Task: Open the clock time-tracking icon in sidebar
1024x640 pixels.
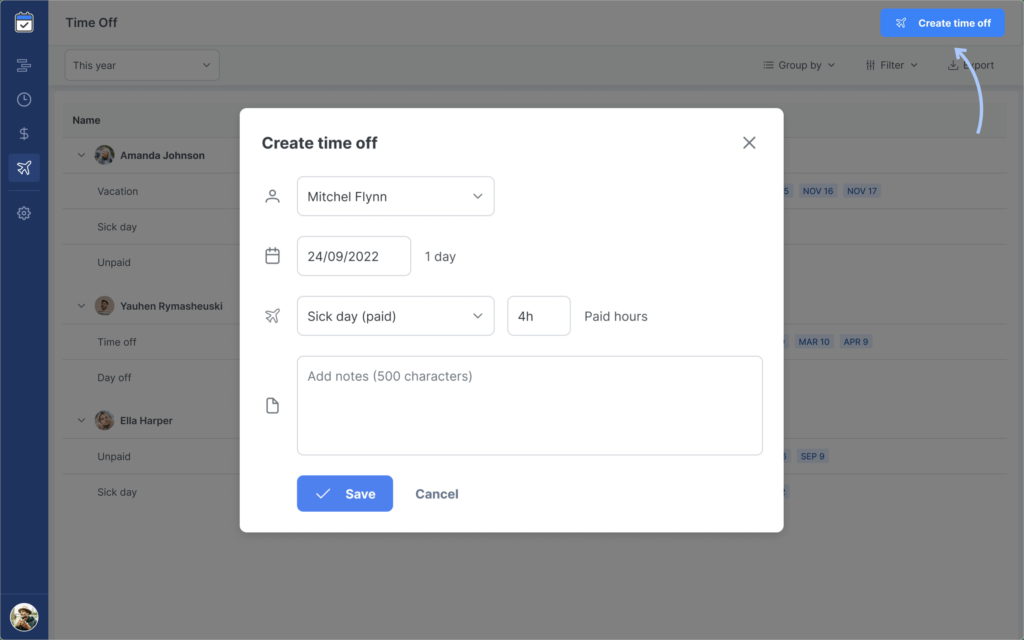Action: [x=24, y=99]
